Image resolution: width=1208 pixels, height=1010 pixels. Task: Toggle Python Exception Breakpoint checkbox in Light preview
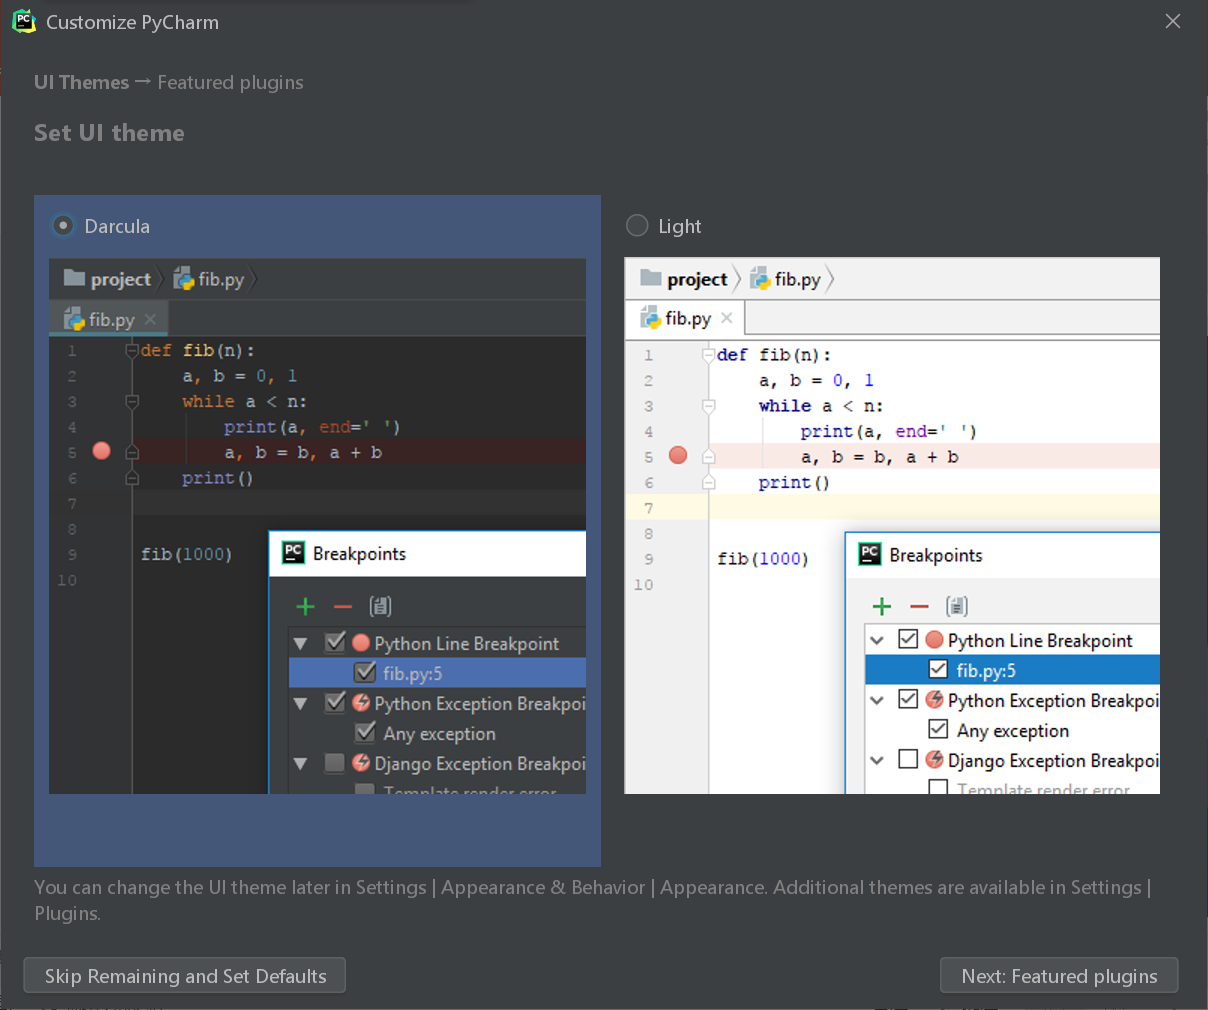coord(908,699)
